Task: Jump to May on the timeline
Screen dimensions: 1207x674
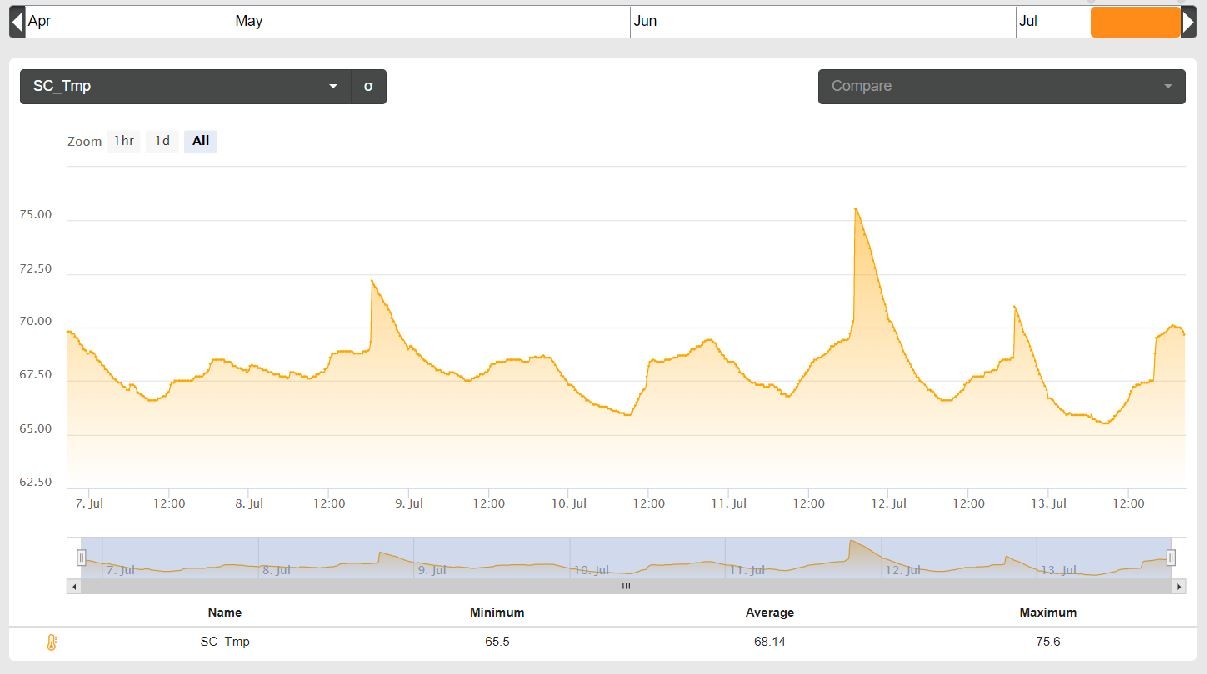Action: coord(249,21)
